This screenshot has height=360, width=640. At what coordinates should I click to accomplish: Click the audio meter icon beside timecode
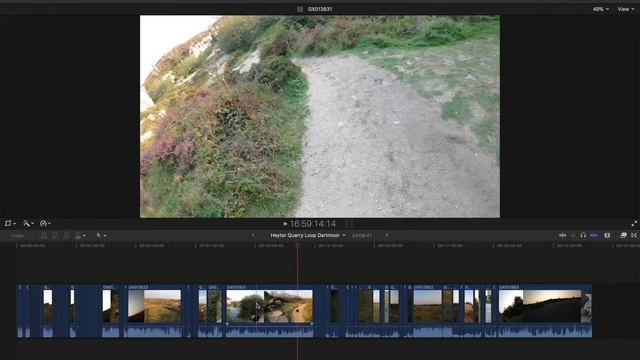coord(349,224)
